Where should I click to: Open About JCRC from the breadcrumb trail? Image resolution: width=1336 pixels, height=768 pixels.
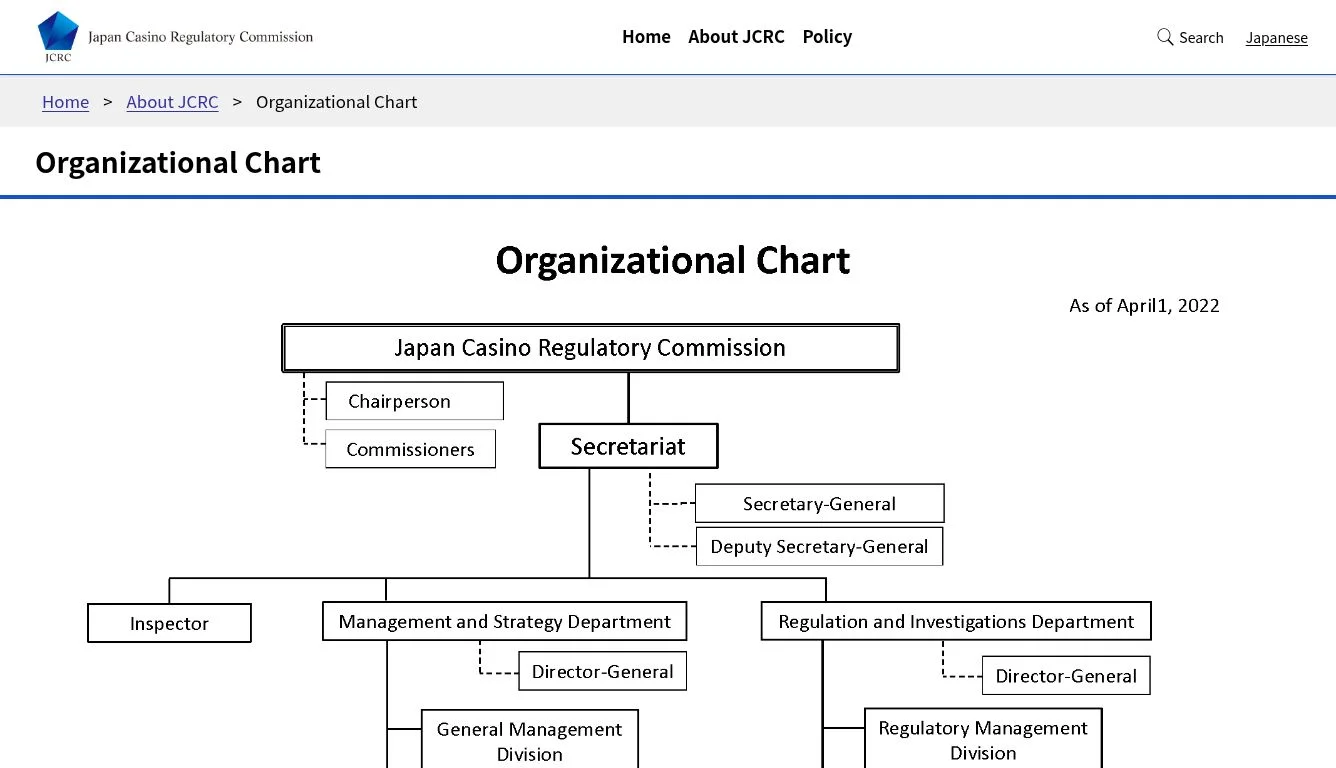pos(172,102)
